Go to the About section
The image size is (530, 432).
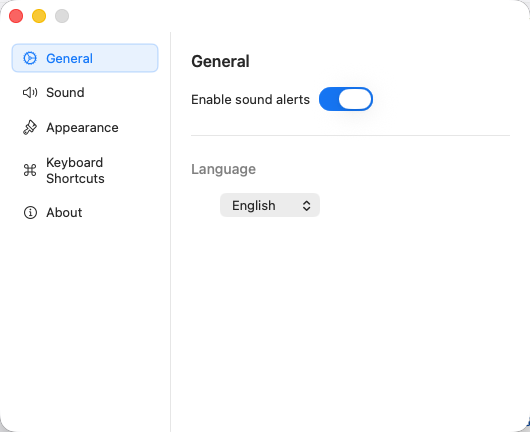pos(85,213)
